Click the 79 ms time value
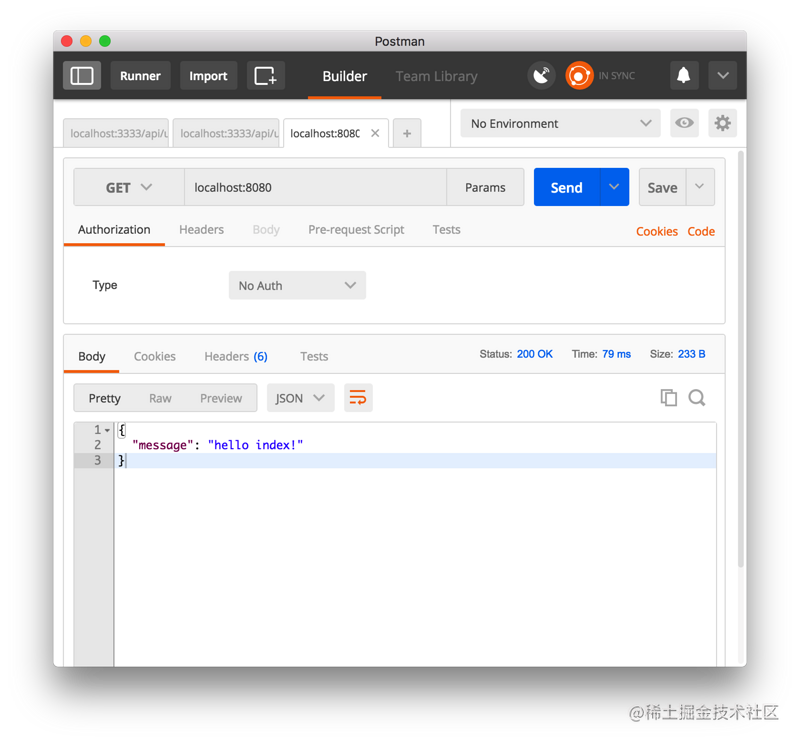Viewport: 800px width, 743px height. 616,354
